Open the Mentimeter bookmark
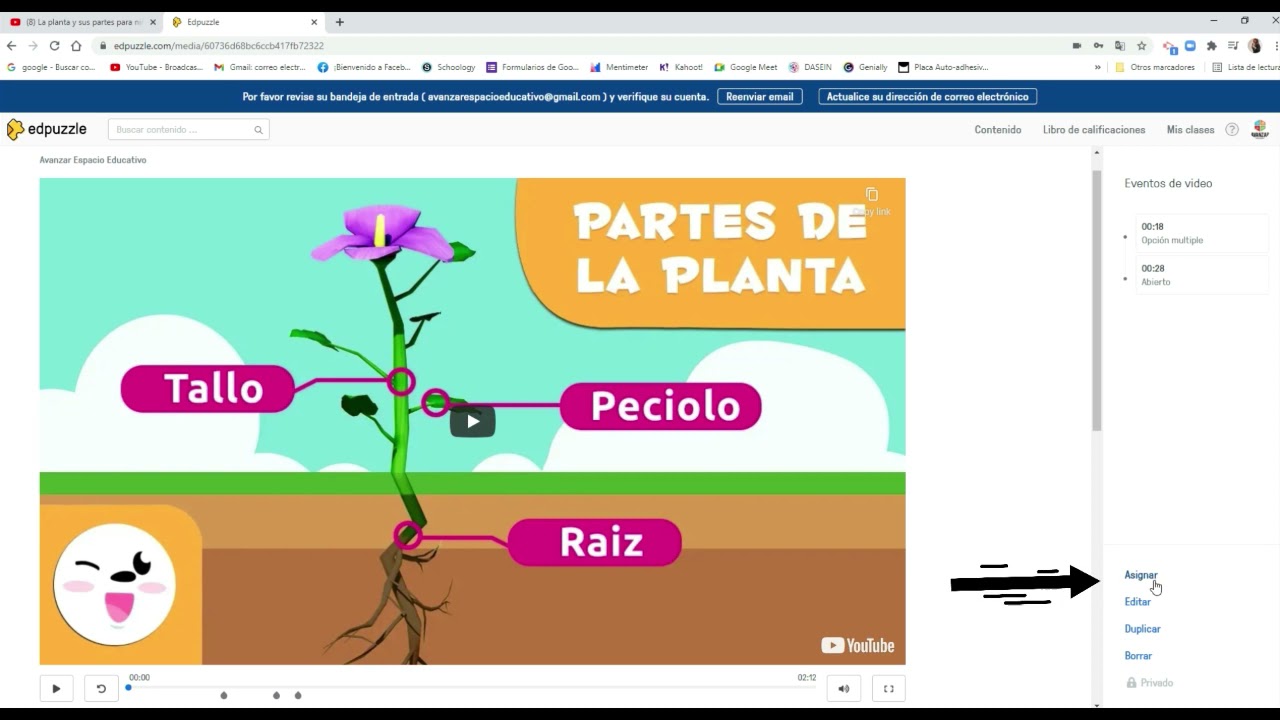The image size is (1280, 720). tap(619, 67)
